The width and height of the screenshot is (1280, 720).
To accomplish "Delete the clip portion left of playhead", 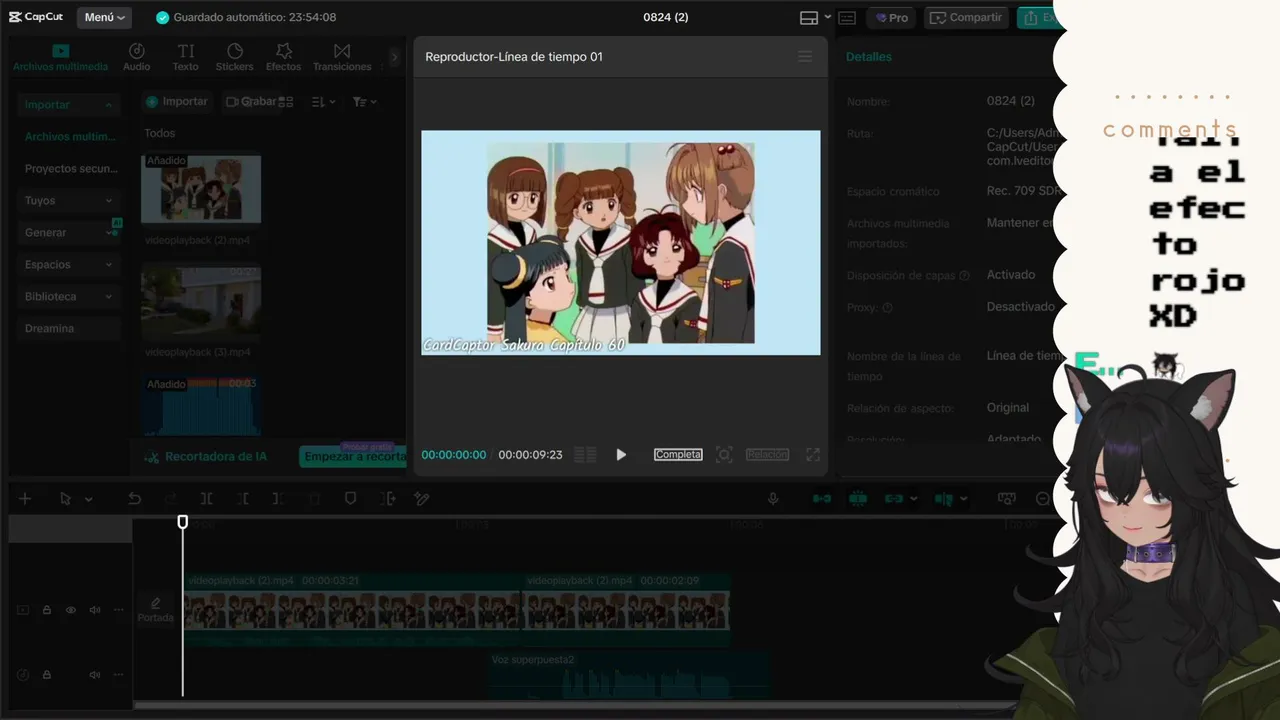I will pyautogui.click(x=242, y=498).
